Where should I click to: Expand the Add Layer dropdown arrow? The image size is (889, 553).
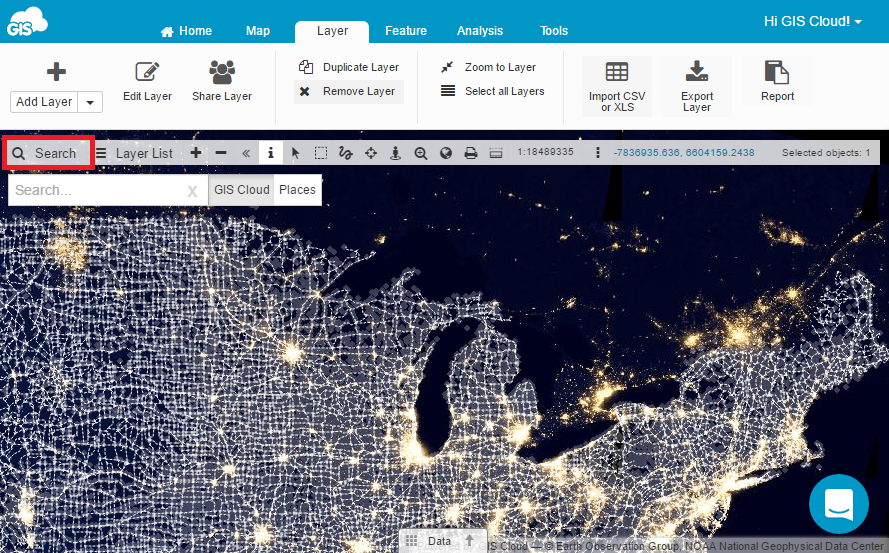point(90,102)
